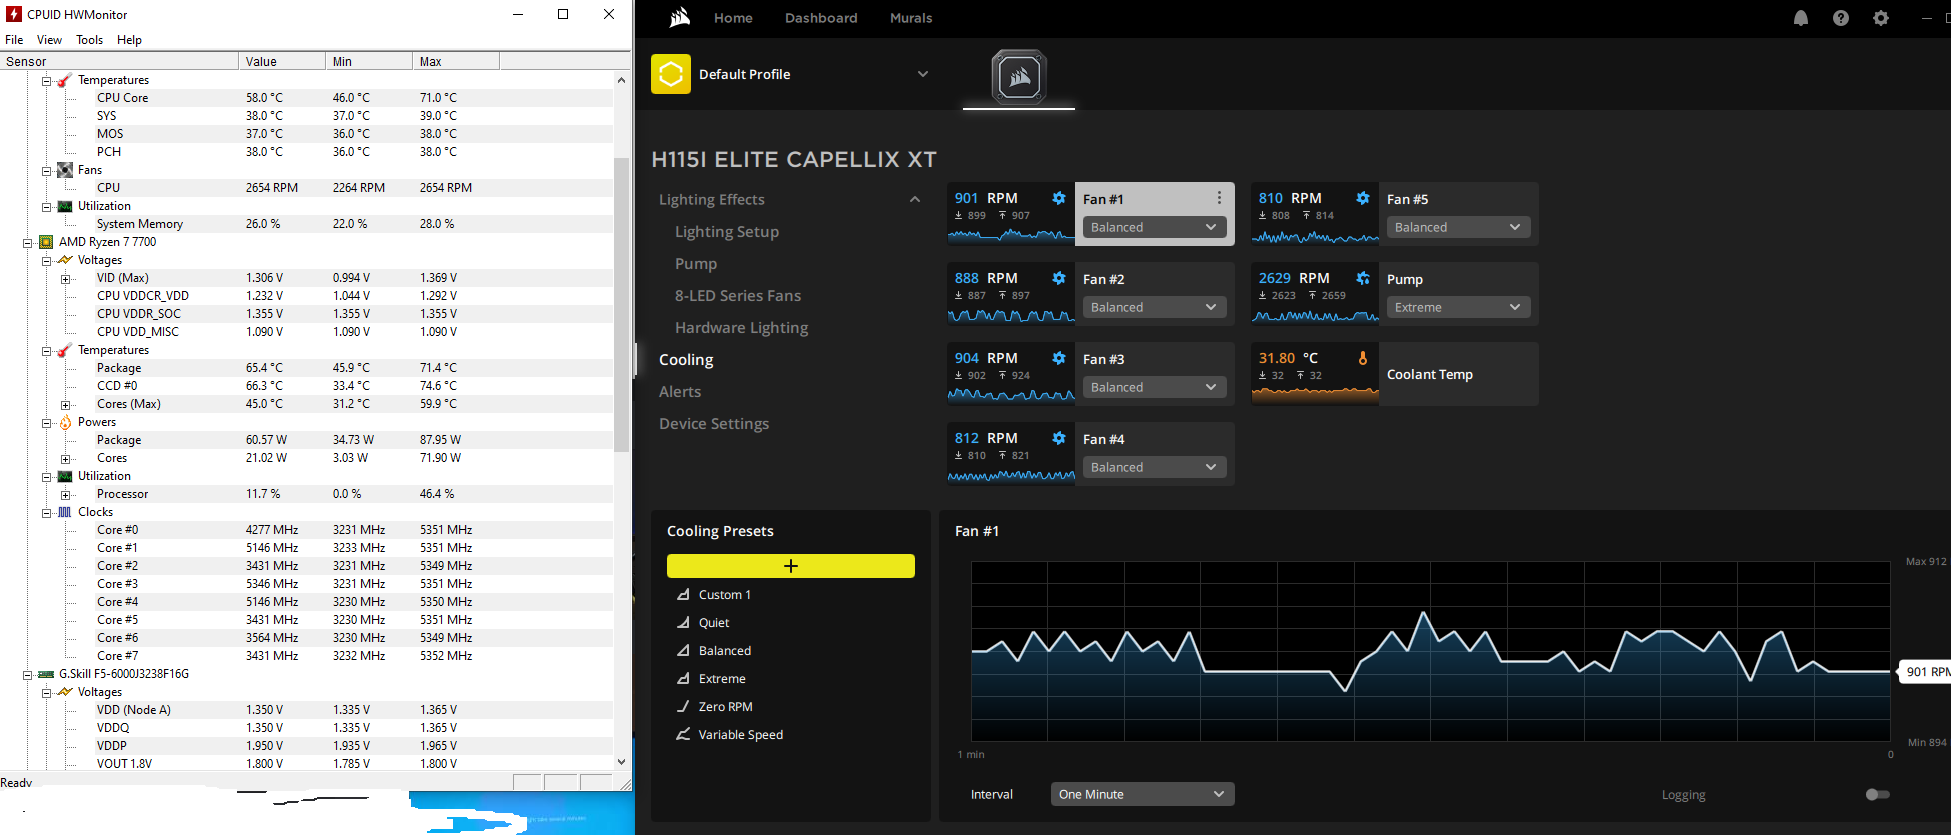Click the CPUID HWMonitor title bar icon
The width and height of the screenshot is (1951, 835).
tap(14, 14)
